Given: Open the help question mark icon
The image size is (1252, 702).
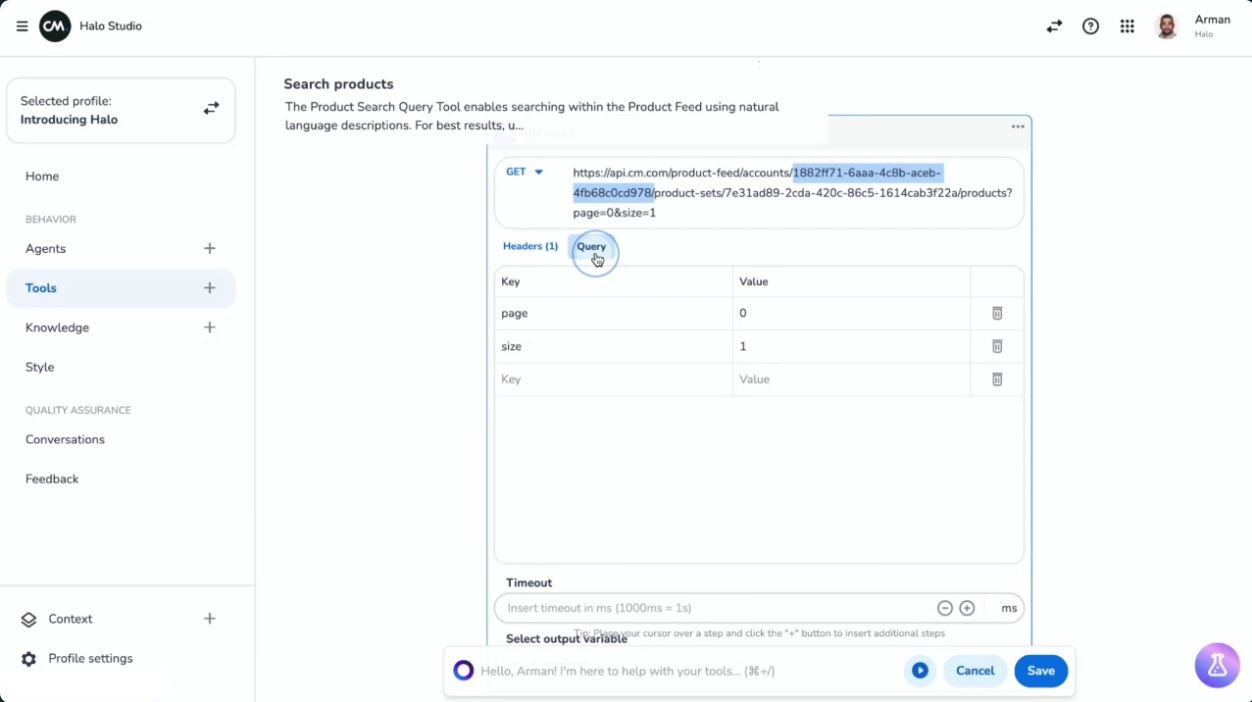Looking at the screenshot, I should tap(1091, 27).
